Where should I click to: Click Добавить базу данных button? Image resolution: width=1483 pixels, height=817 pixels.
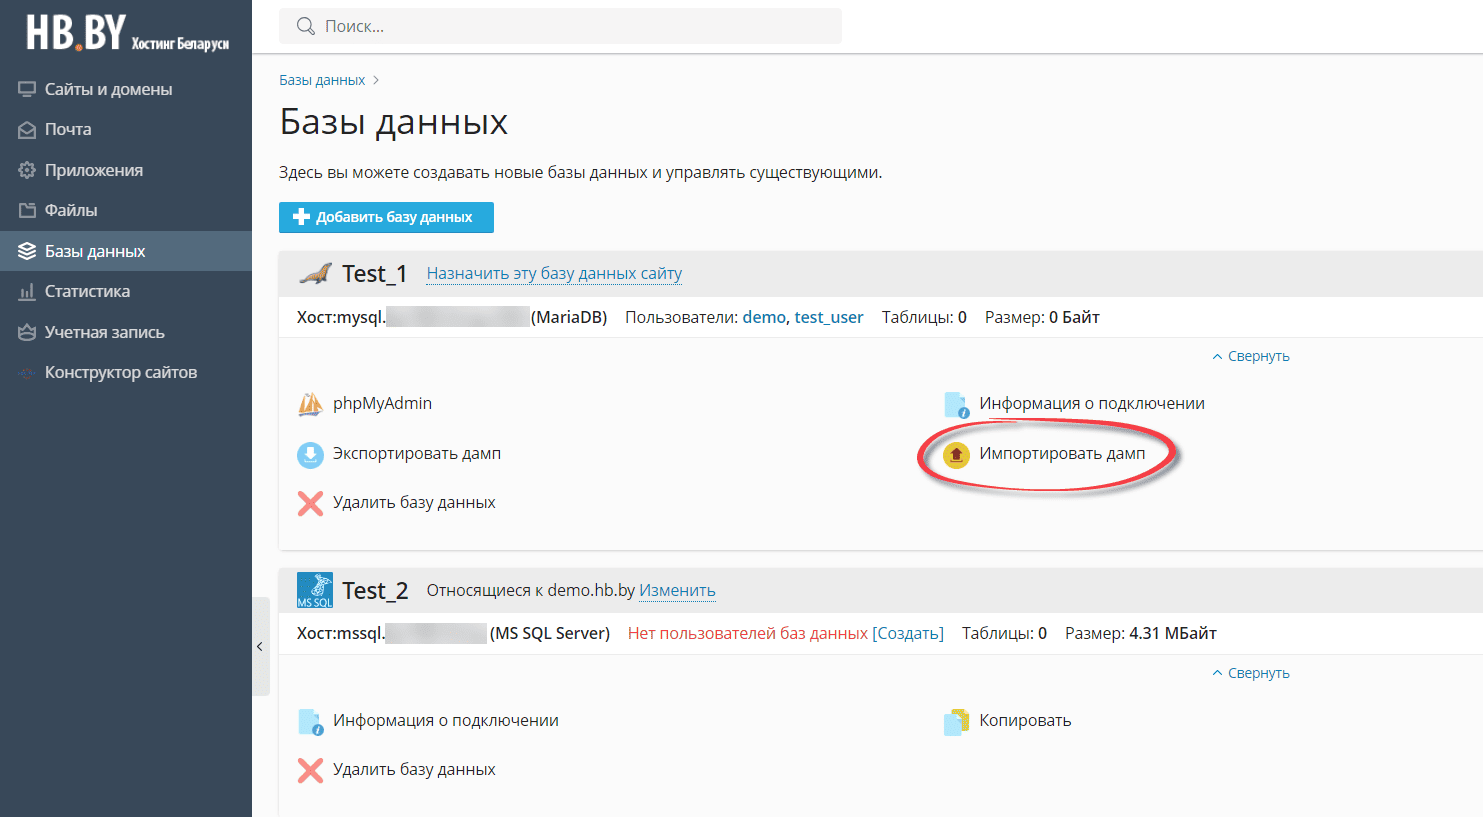coord(386,217)
